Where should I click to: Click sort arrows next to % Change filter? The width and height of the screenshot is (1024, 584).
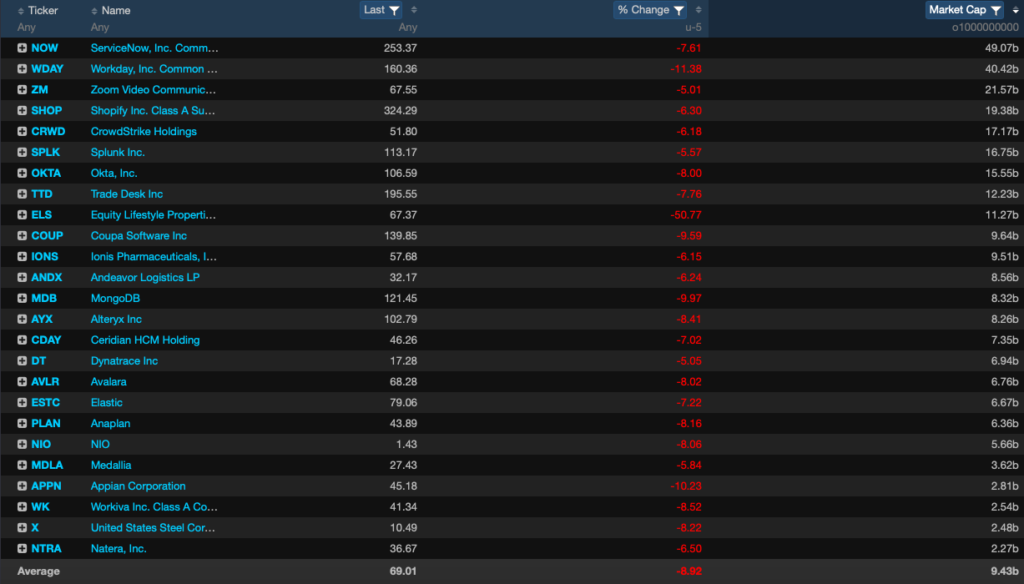698,10
